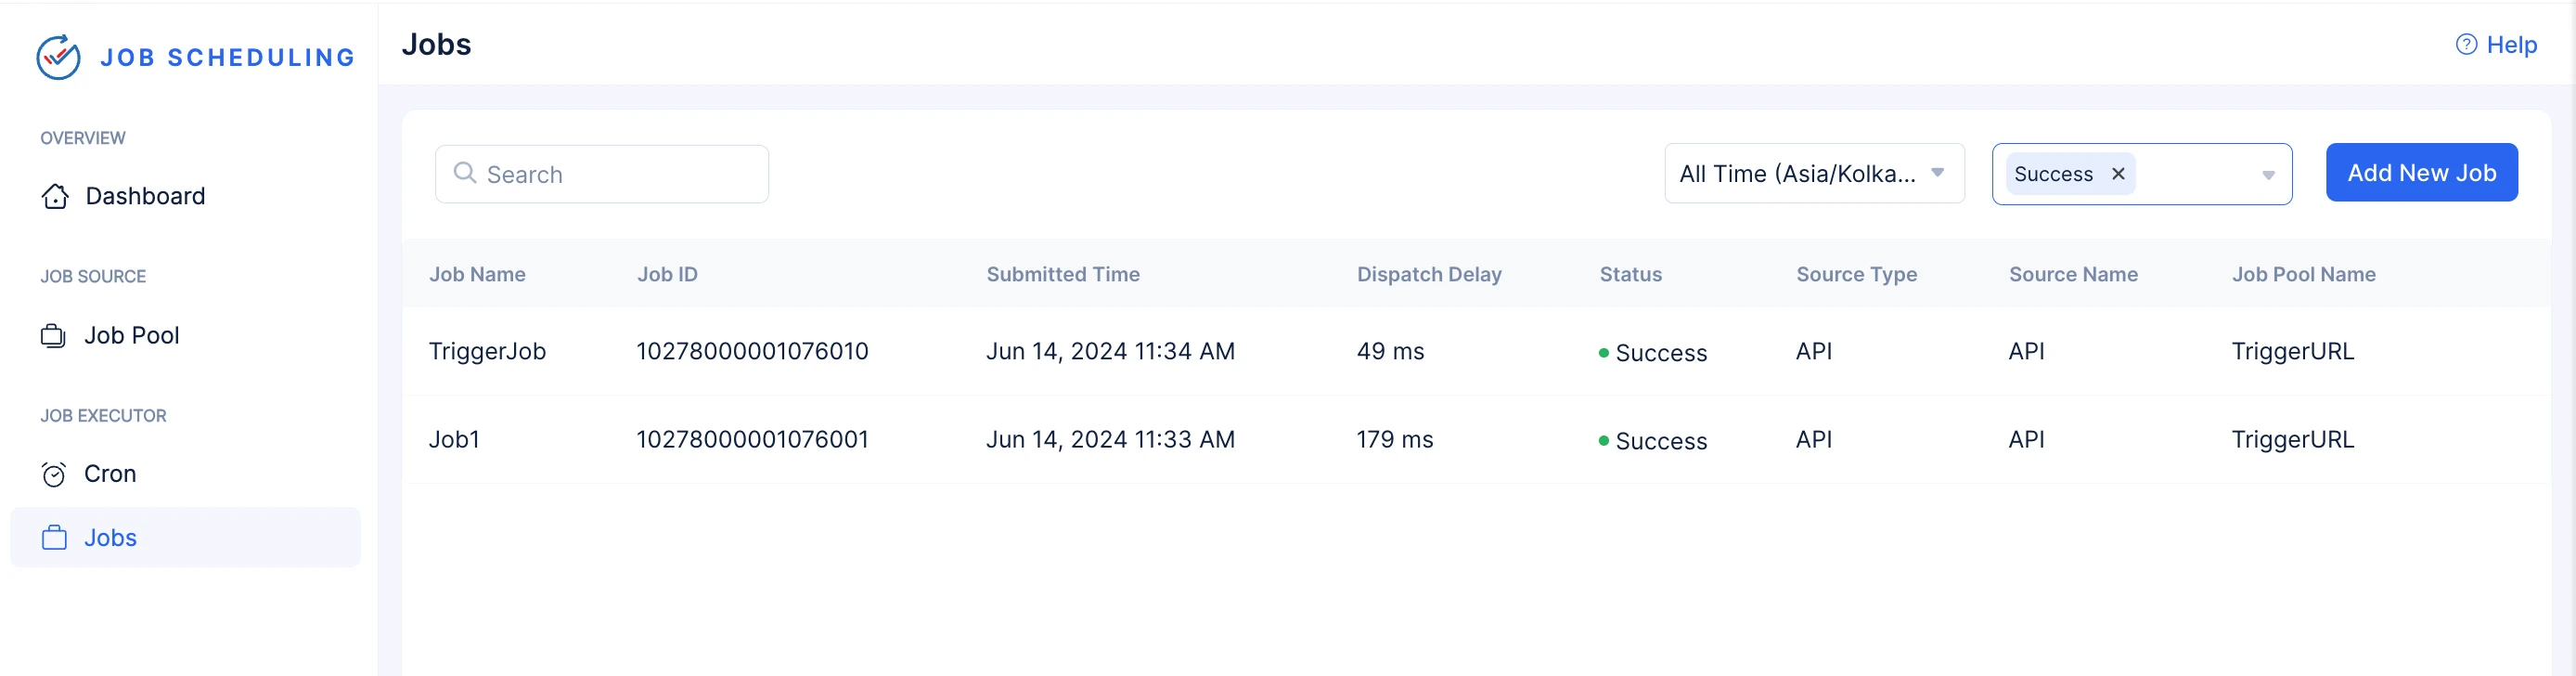Open the TriggerJob row
This screenshot has height=676, width=2576.
click(1477, 351)
